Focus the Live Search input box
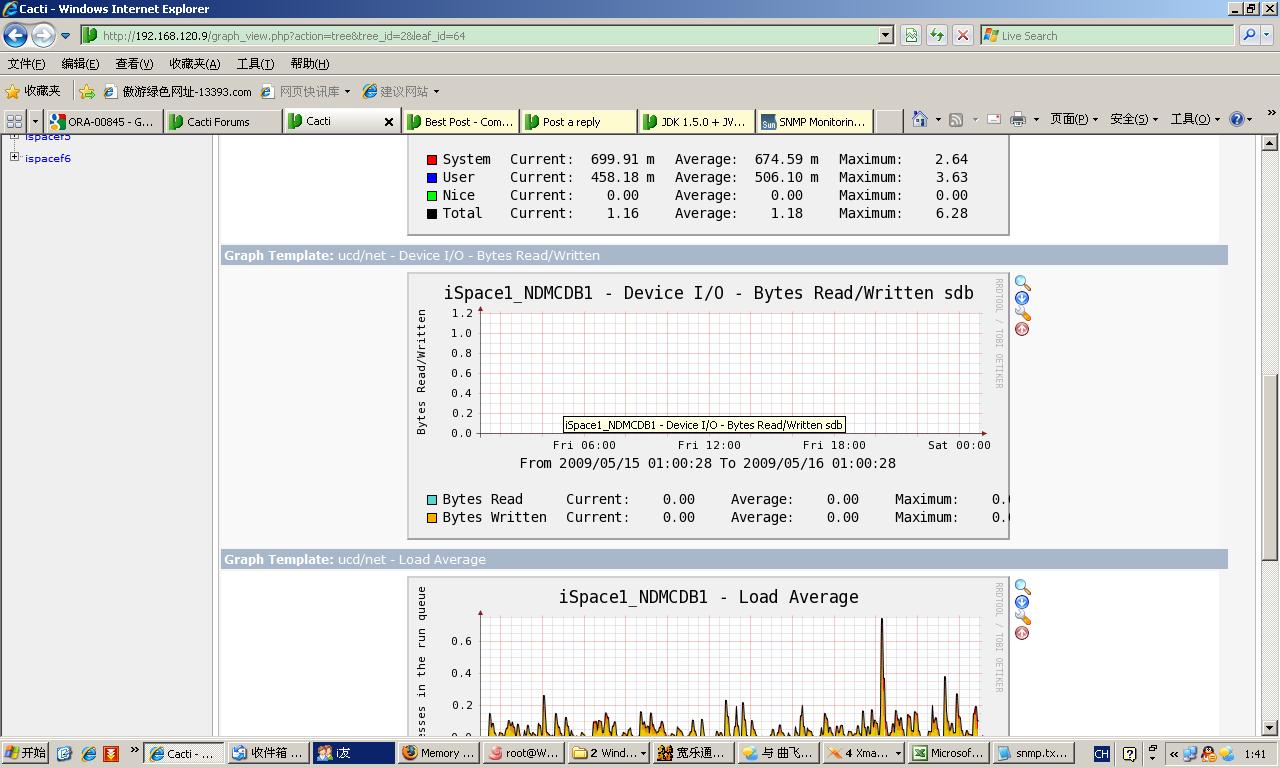This screenshot has height=768, width=1280. point(1107,35)
